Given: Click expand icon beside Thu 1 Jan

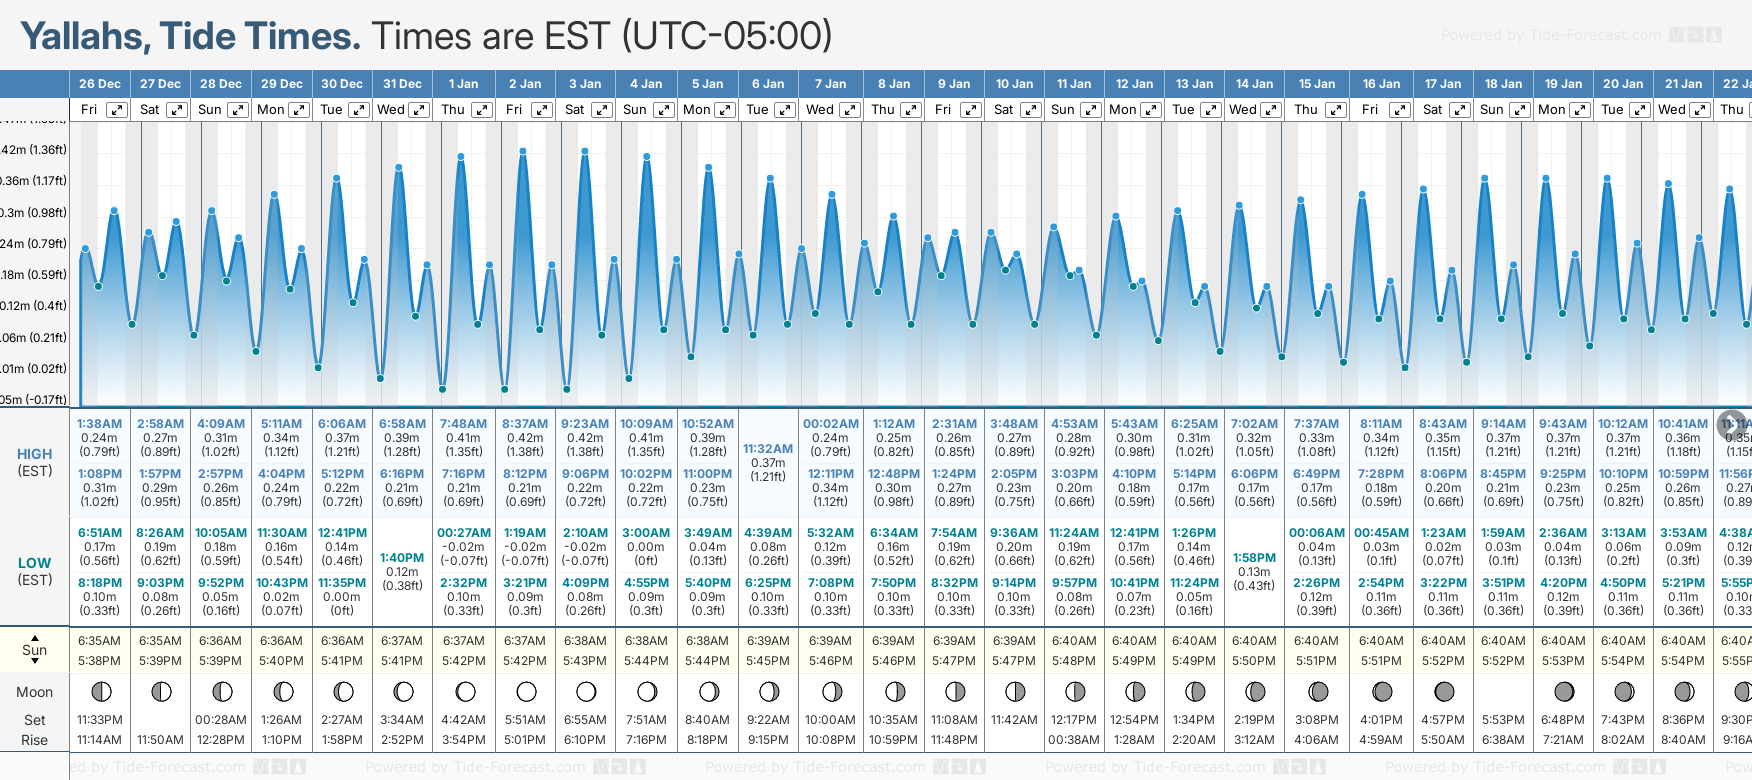Looking at the screenshot, I should [482, 110].
